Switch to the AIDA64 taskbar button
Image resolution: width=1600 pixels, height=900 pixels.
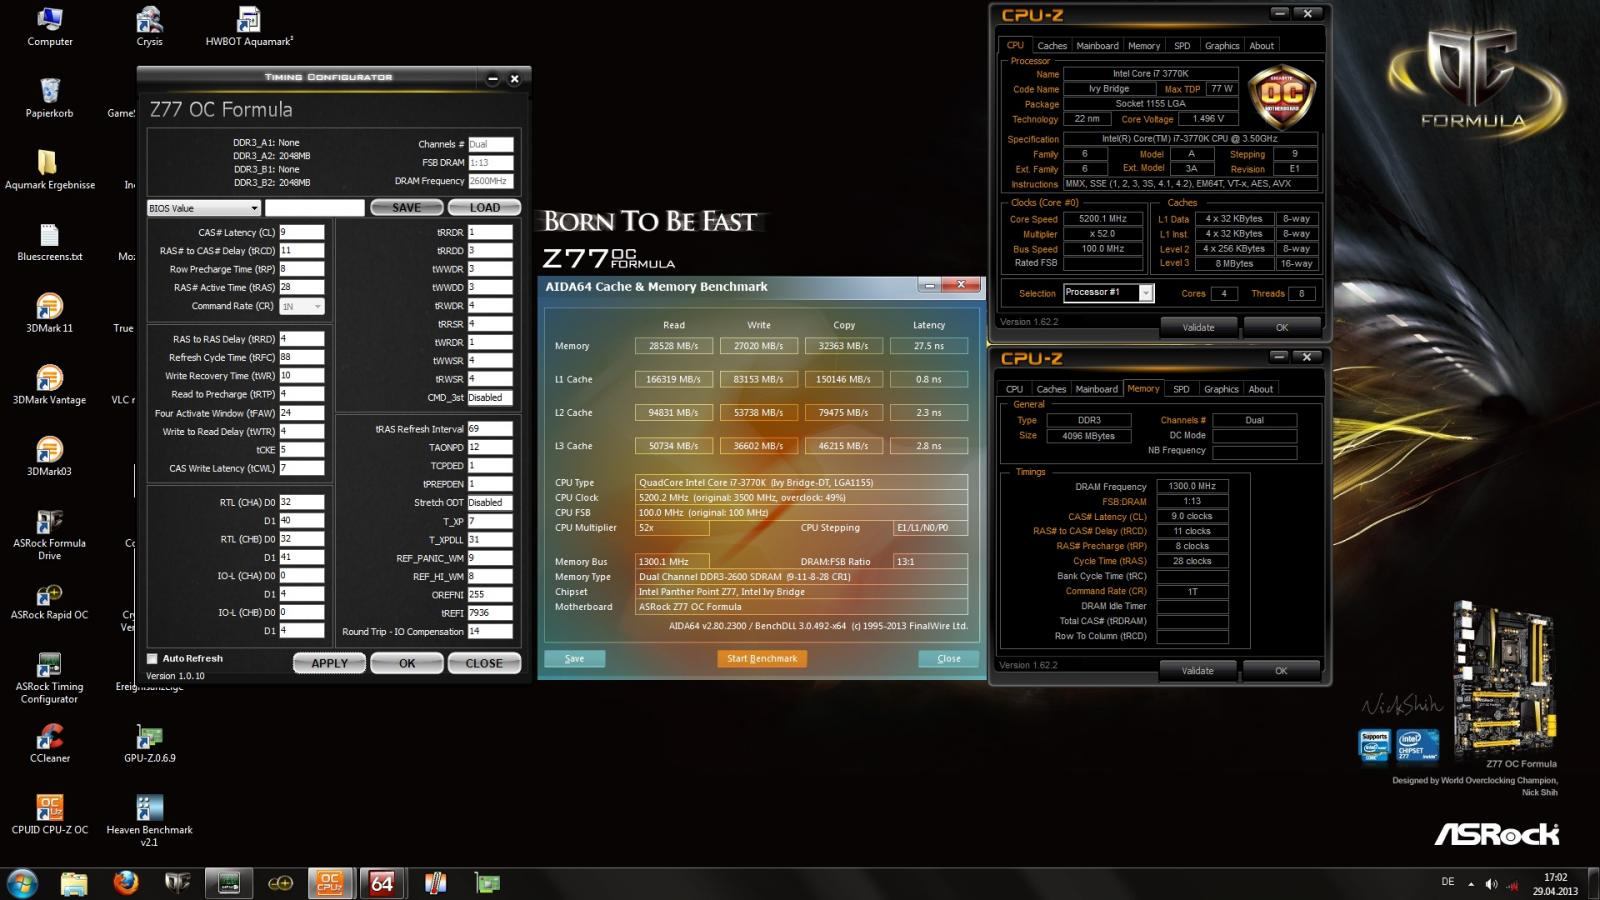point(382,883)
